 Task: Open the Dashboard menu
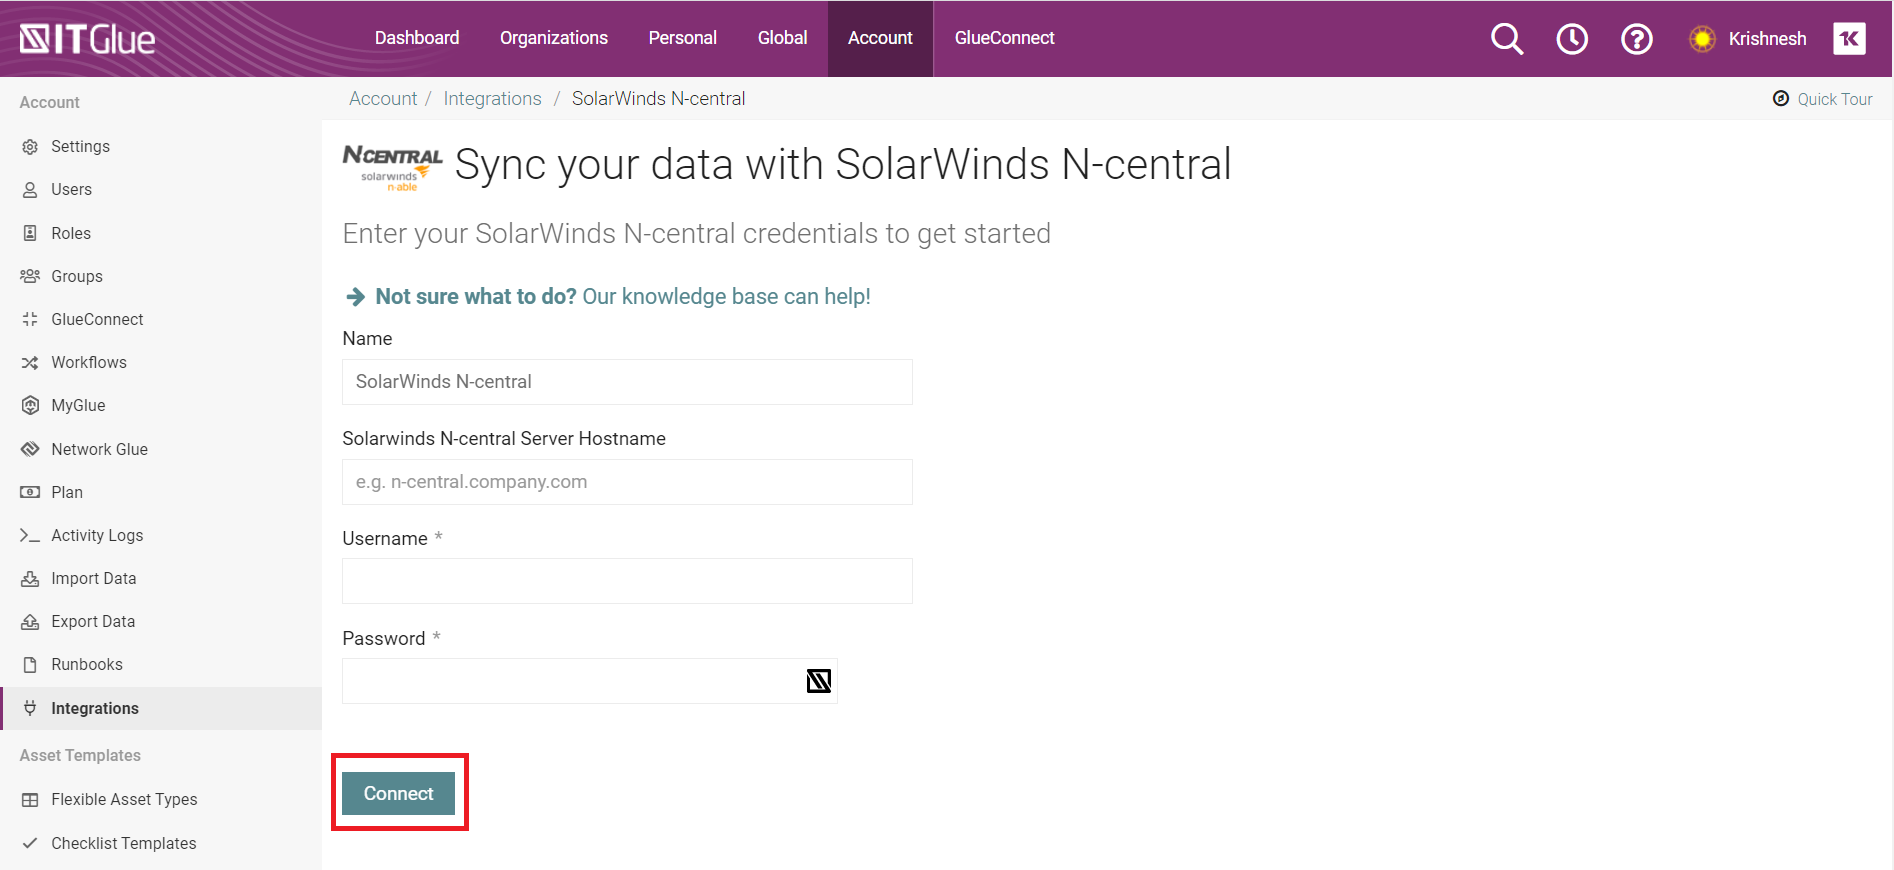point(417,38)
